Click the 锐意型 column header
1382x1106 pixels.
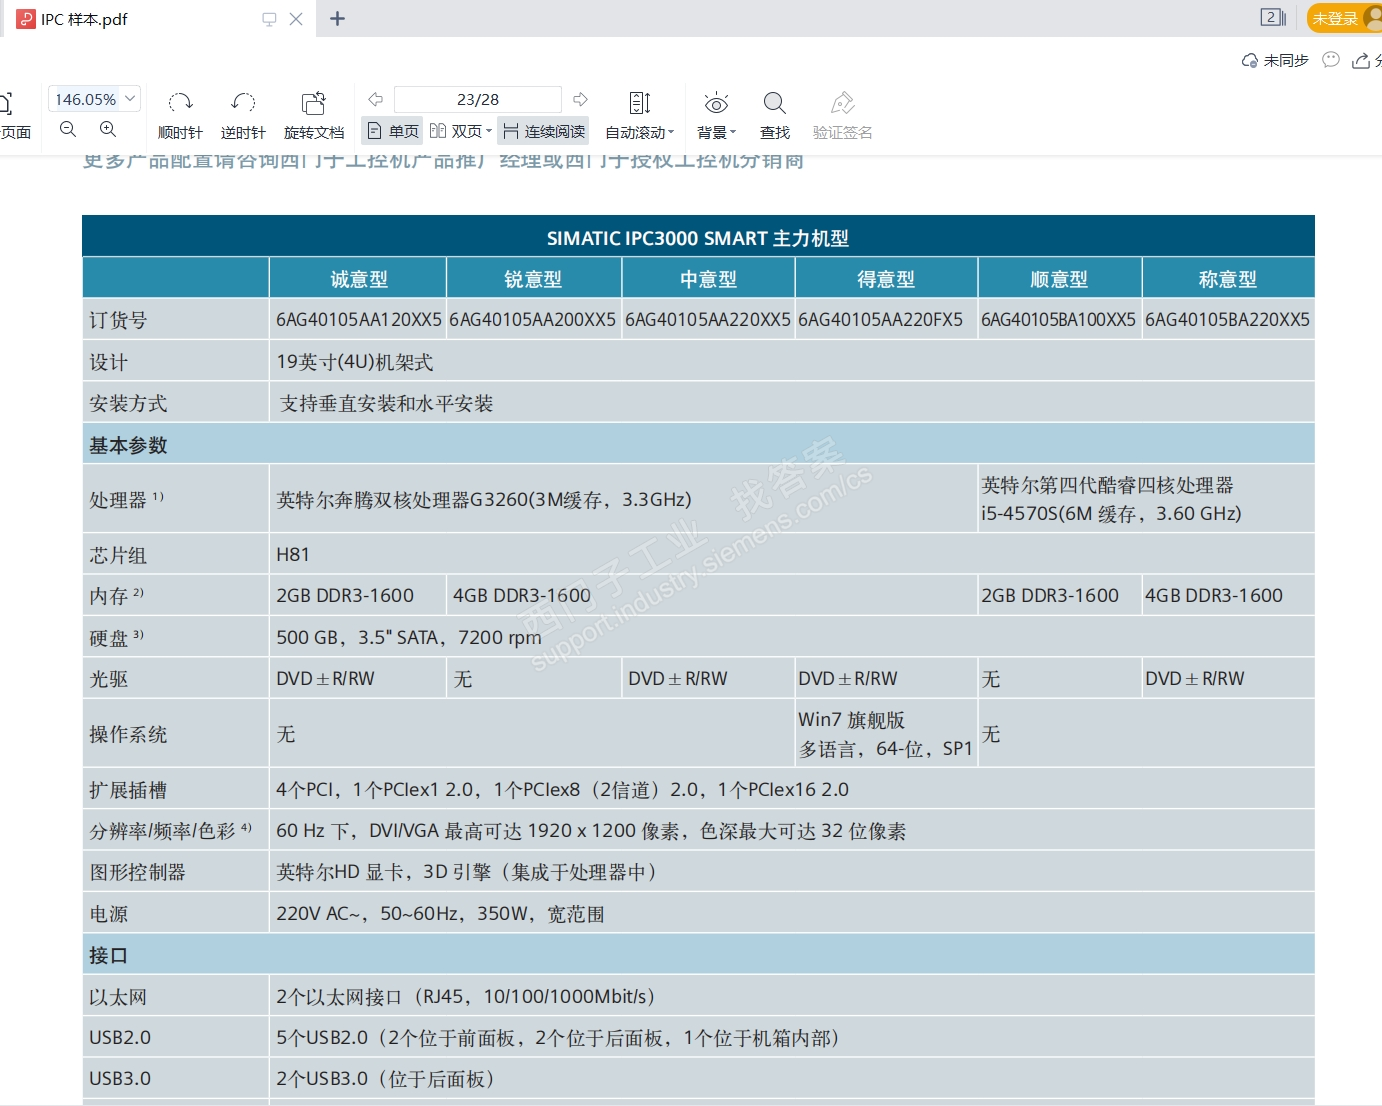533,279
